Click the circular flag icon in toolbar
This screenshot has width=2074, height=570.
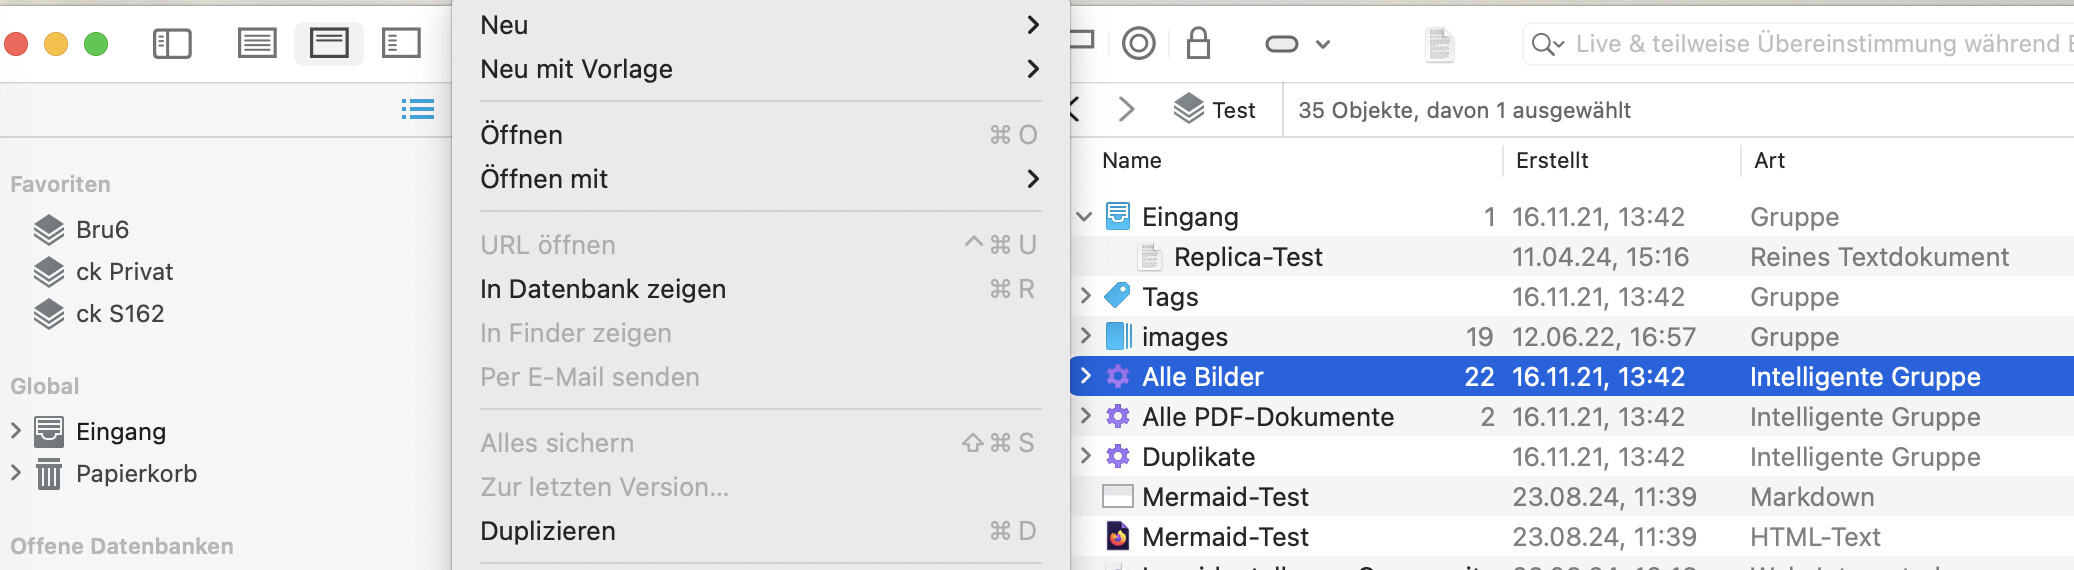[x=1139, y=44]
